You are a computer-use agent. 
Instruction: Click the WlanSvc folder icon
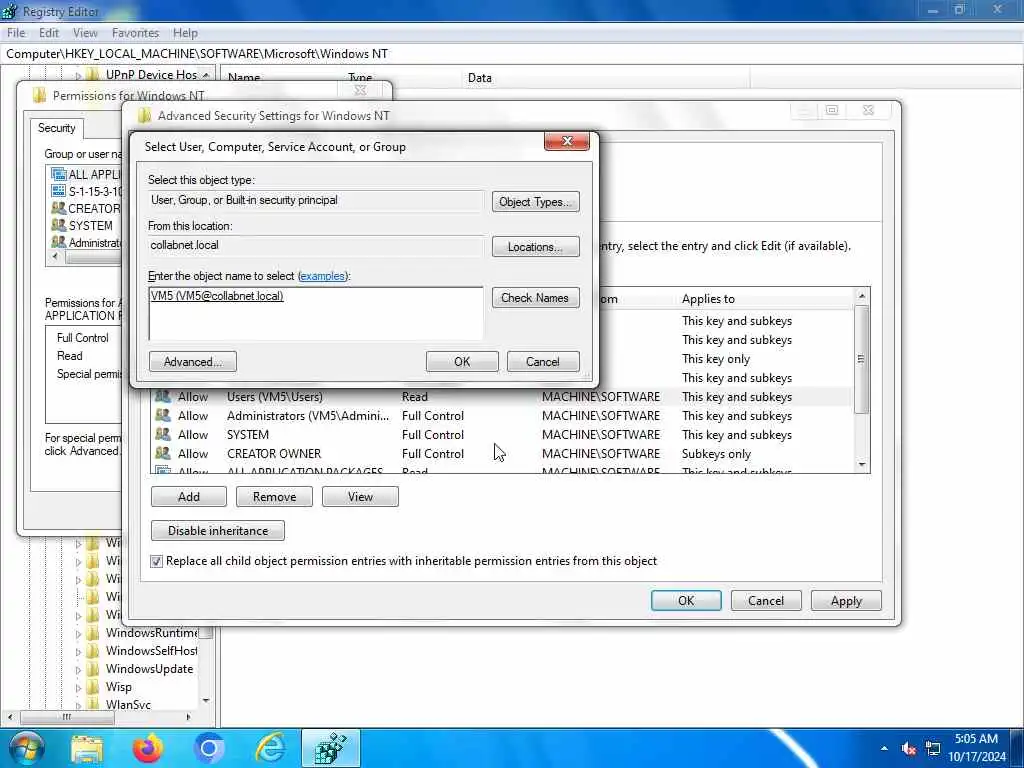pyautogui.click(x=93, y=705)
